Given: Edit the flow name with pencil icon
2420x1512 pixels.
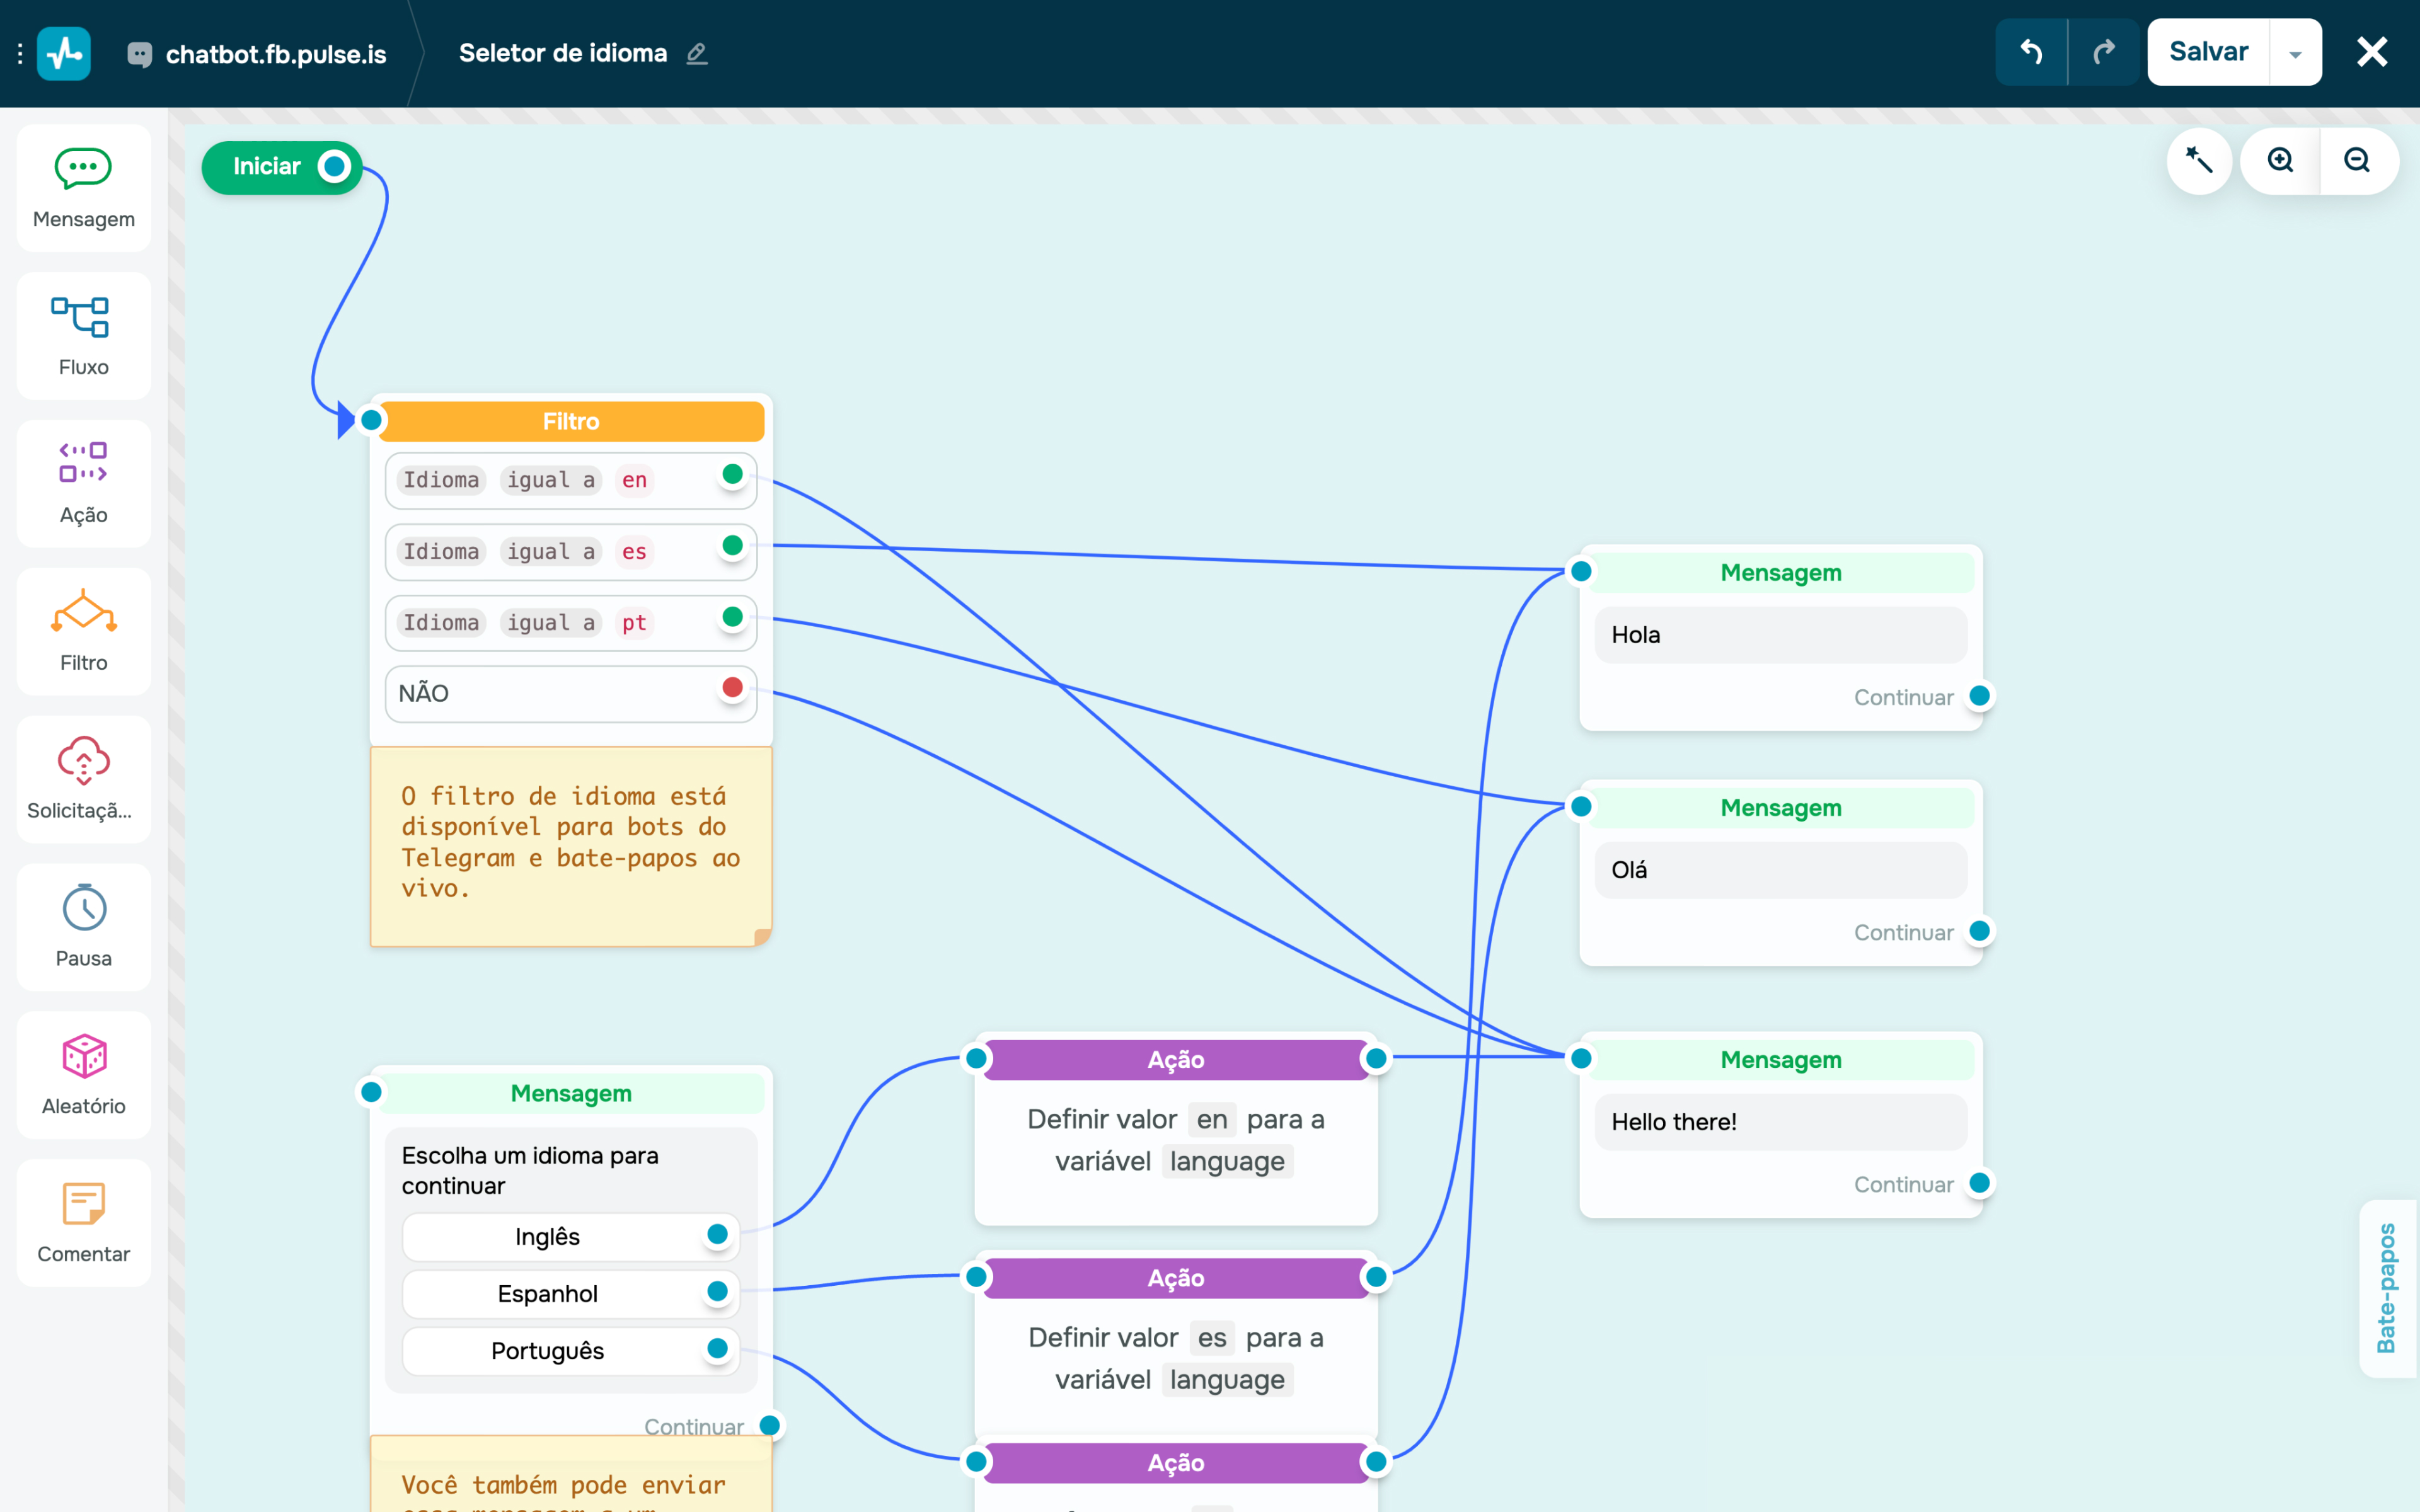Looking at the screenshot, I should (x=697, y=54).
